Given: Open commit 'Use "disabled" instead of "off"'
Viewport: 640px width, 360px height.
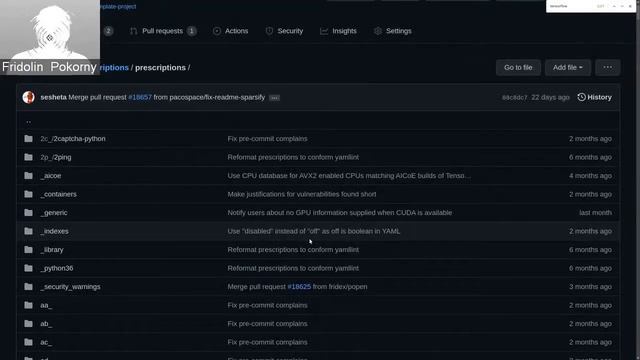Looking at the screenshot, I should 313,231.
